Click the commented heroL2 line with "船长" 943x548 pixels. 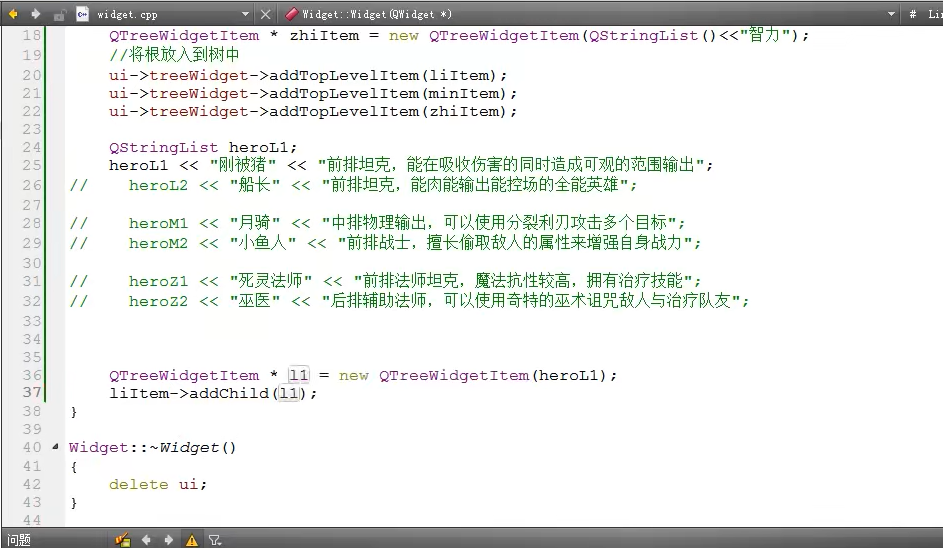click(353, 185)
